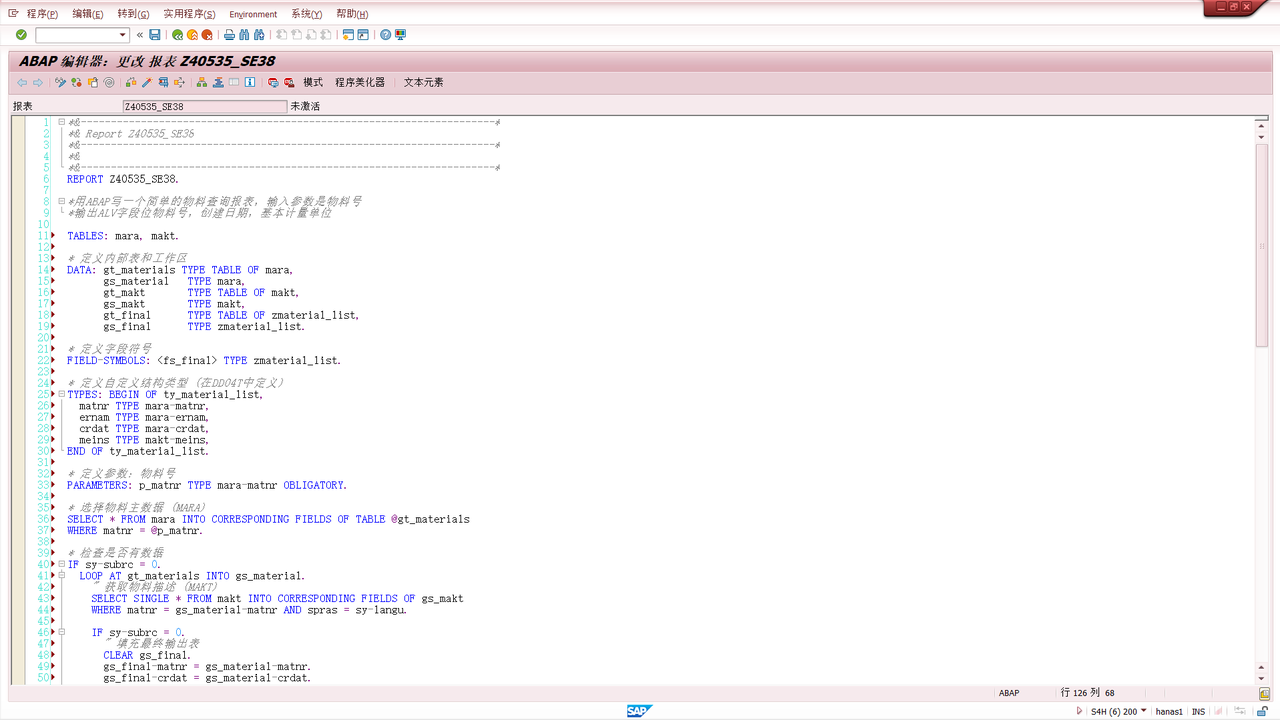This screenshot has width=1280, height=720.
Task: Open the 系统(Y) menu
Action: pyautogui.click(x=307, y=14)
